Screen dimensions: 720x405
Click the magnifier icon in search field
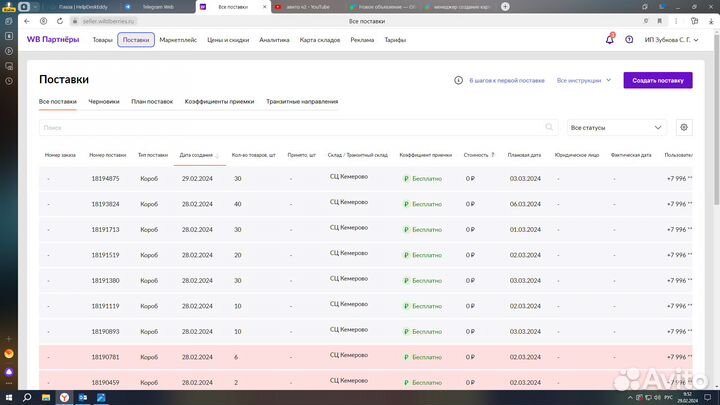coord(549,128)
